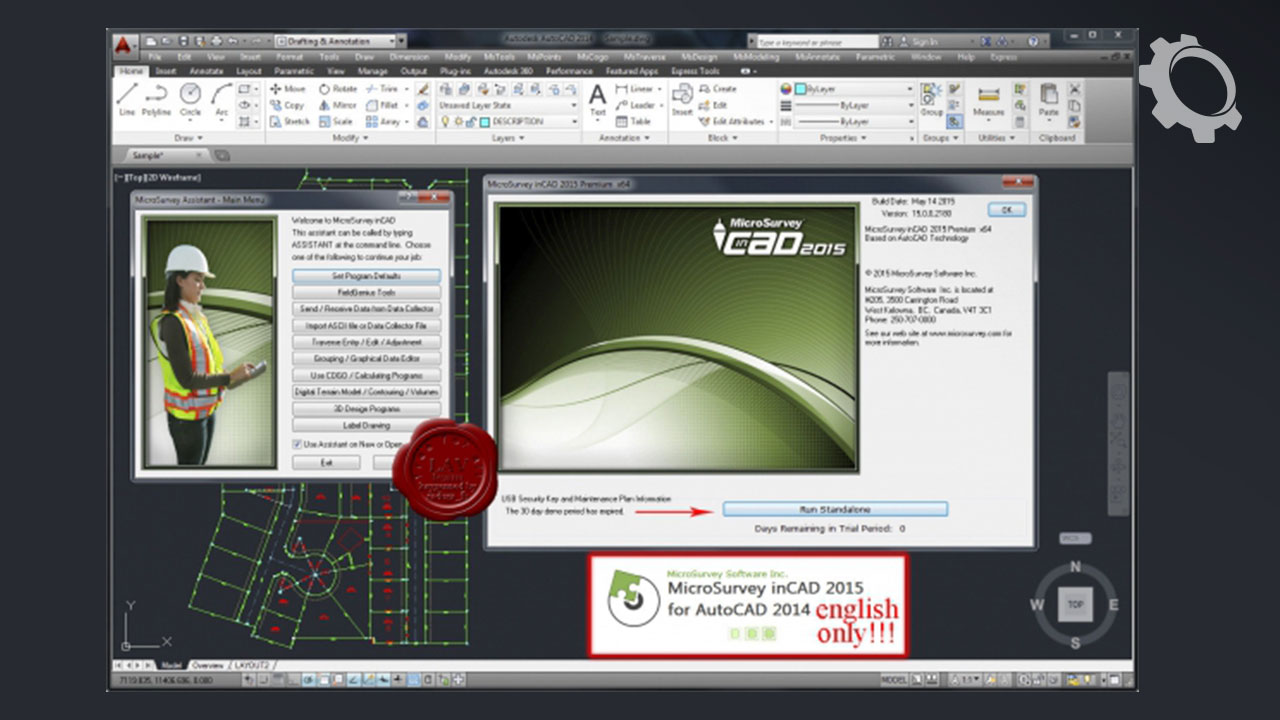Click the Group tool icon

pos(931,99)
